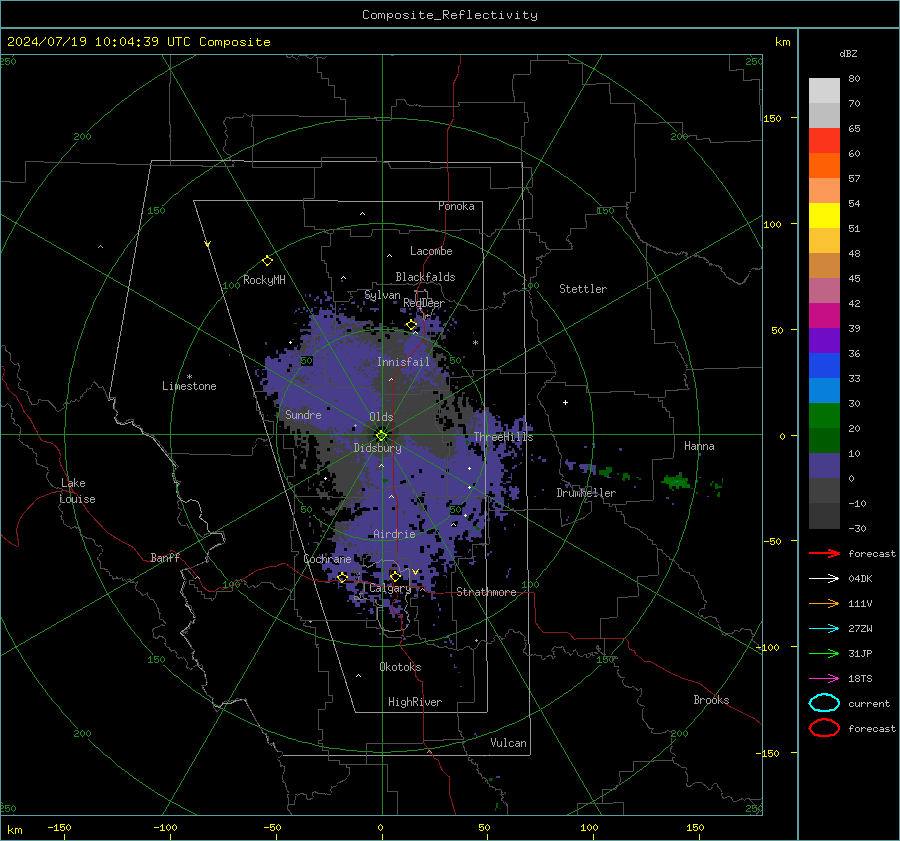Click the asterisk marker above Limestone
This screenshot has height=841, width=900.
tap(189, 377)
